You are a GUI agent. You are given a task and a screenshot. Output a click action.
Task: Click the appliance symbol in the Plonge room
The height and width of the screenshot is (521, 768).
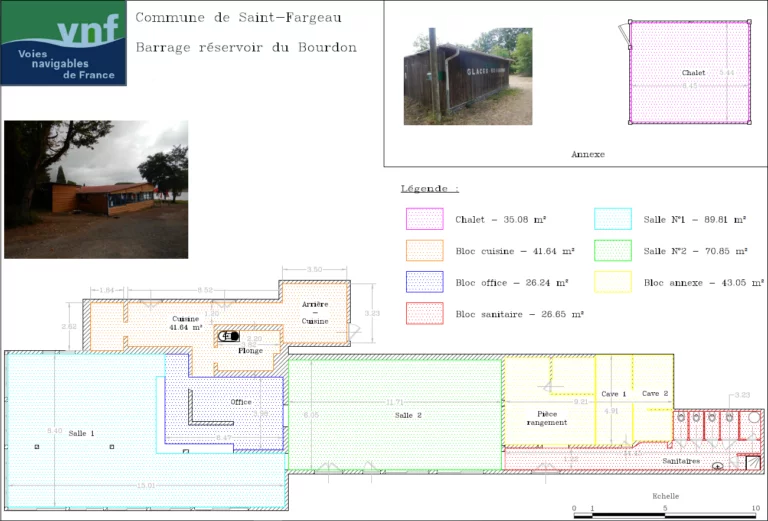(x=229, y=336)
